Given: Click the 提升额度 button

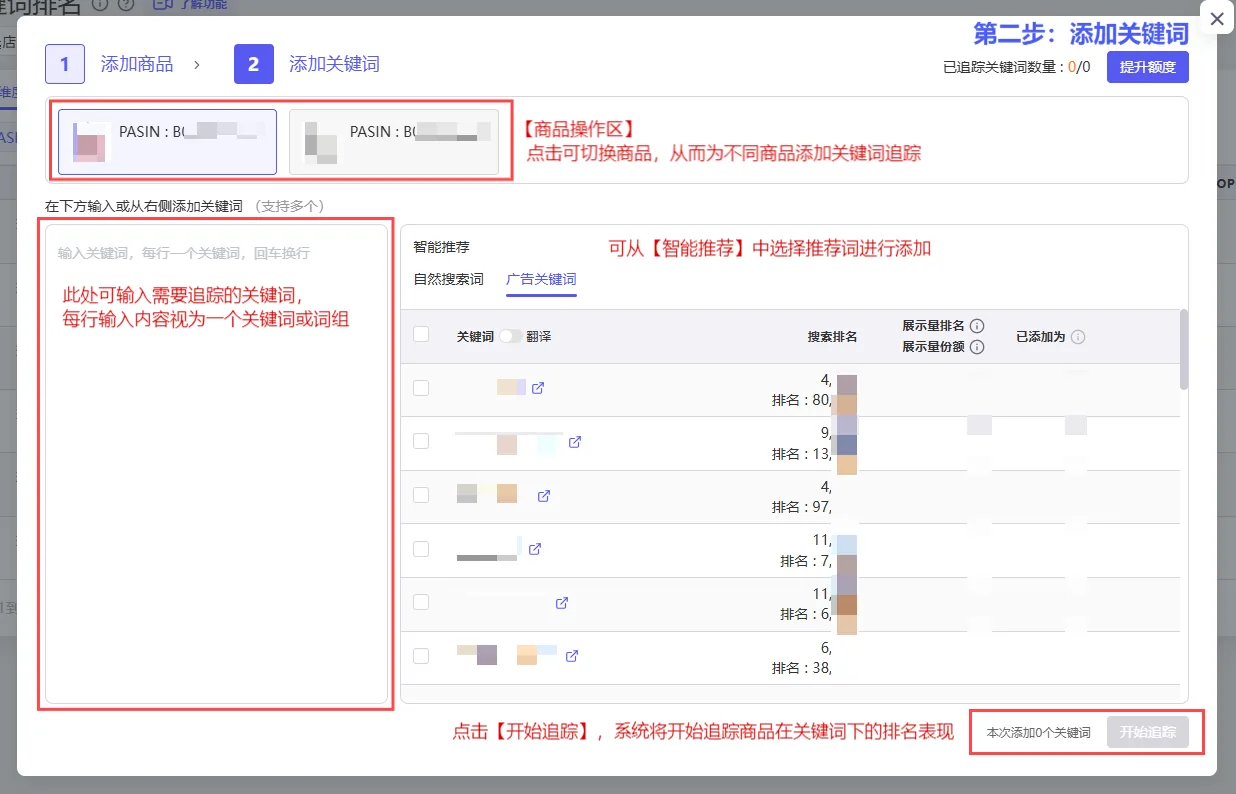Looking at the screenshot, I should [1147, 67].
